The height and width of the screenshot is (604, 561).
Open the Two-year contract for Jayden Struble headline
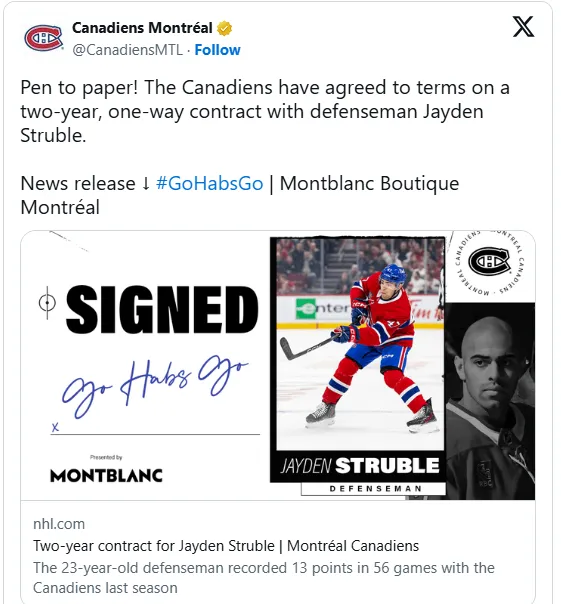click(226, 546)
